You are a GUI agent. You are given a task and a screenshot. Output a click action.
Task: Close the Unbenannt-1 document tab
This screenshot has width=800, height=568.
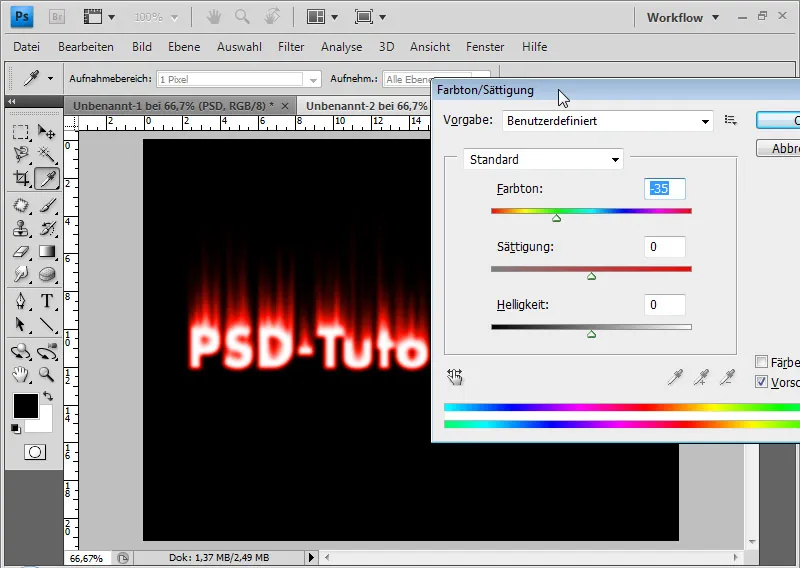(x=285, y=106)
